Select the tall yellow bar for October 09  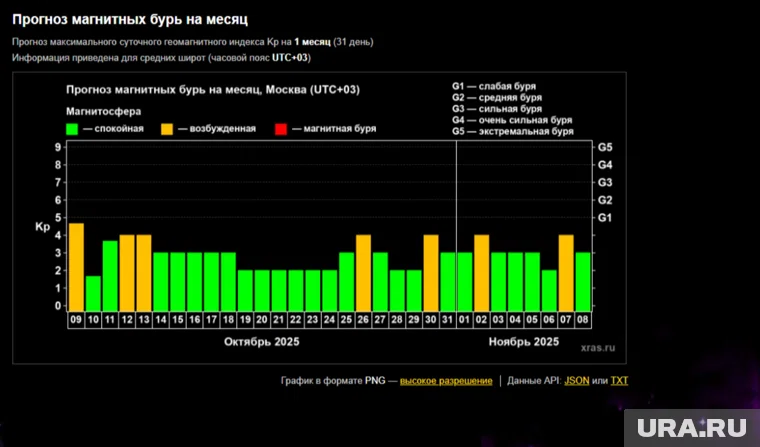pos(76,266)
